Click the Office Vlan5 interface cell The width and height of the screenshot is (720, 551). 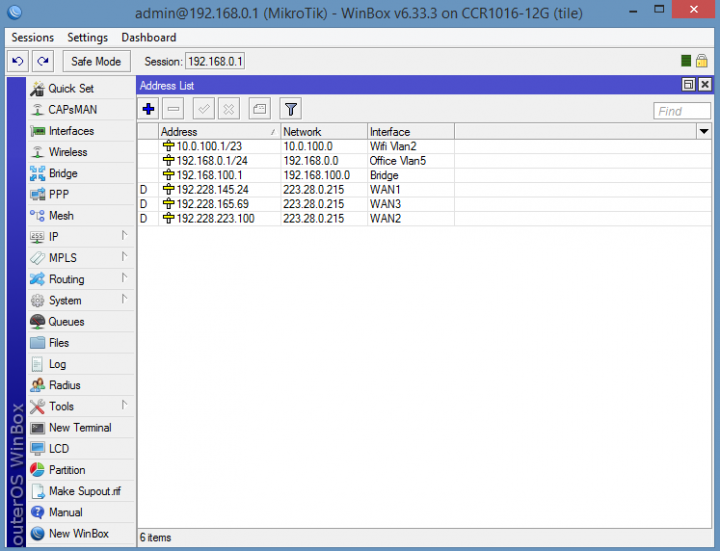tap(411, 161)
